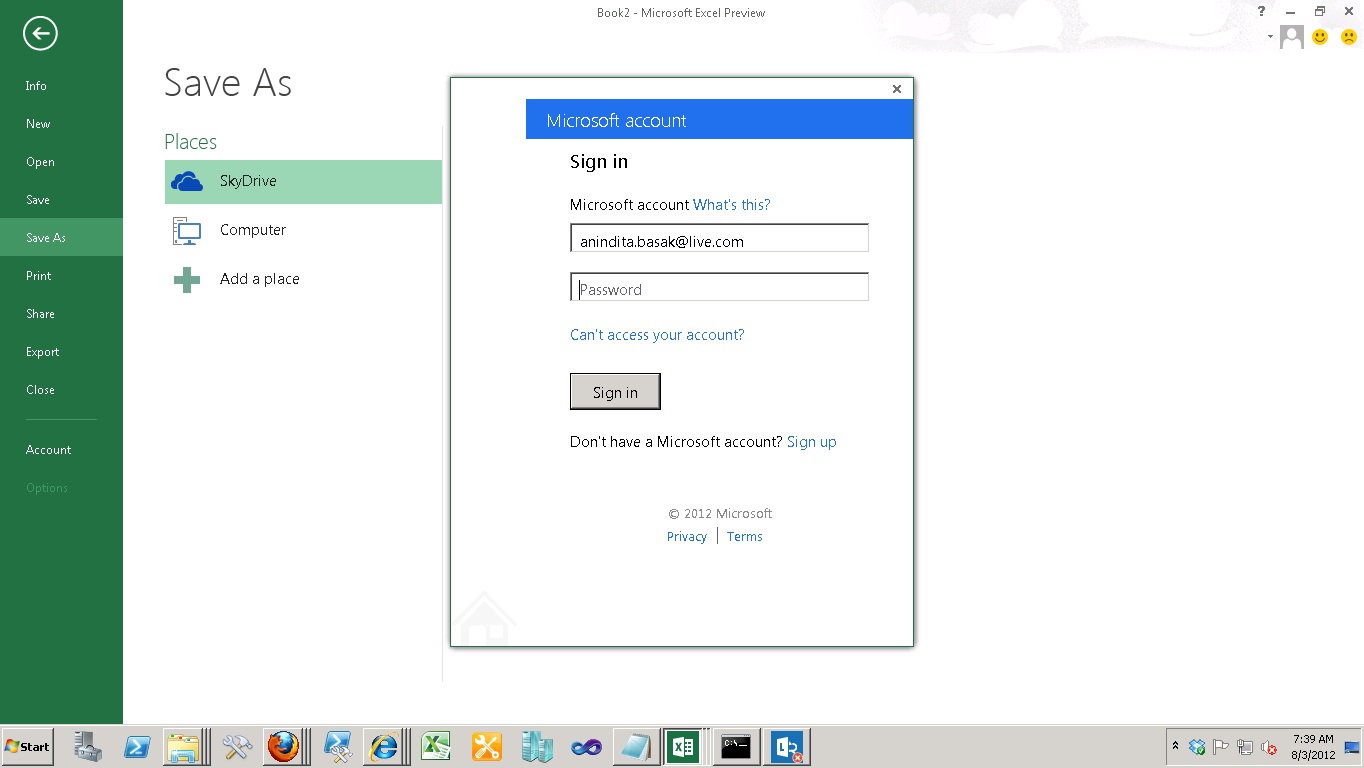Open the blue buildings taskbar icon

tap(536, 746)
